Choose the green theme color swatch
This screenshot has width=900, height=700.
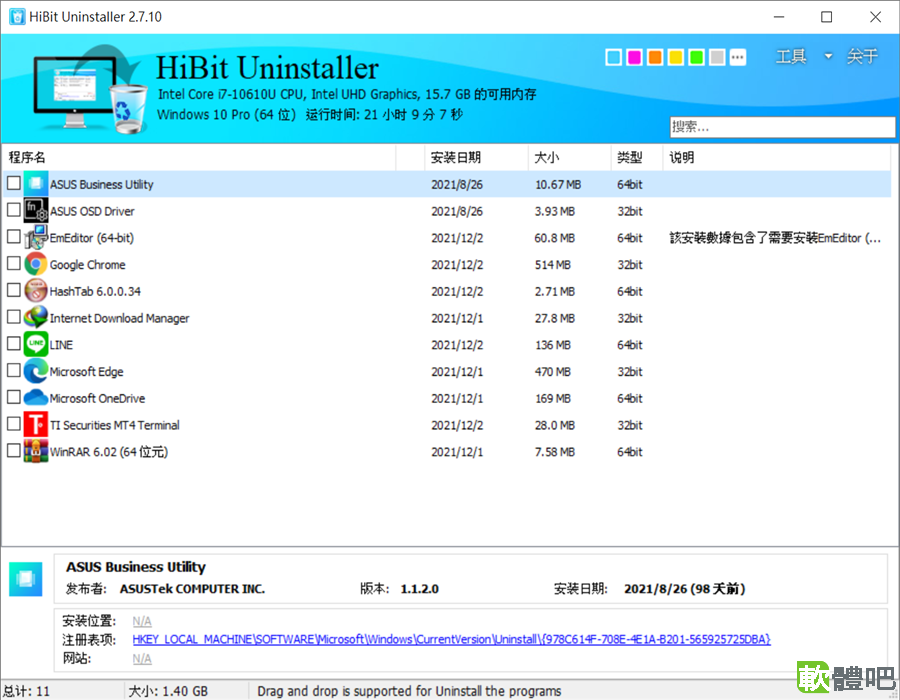click(696, 57)
